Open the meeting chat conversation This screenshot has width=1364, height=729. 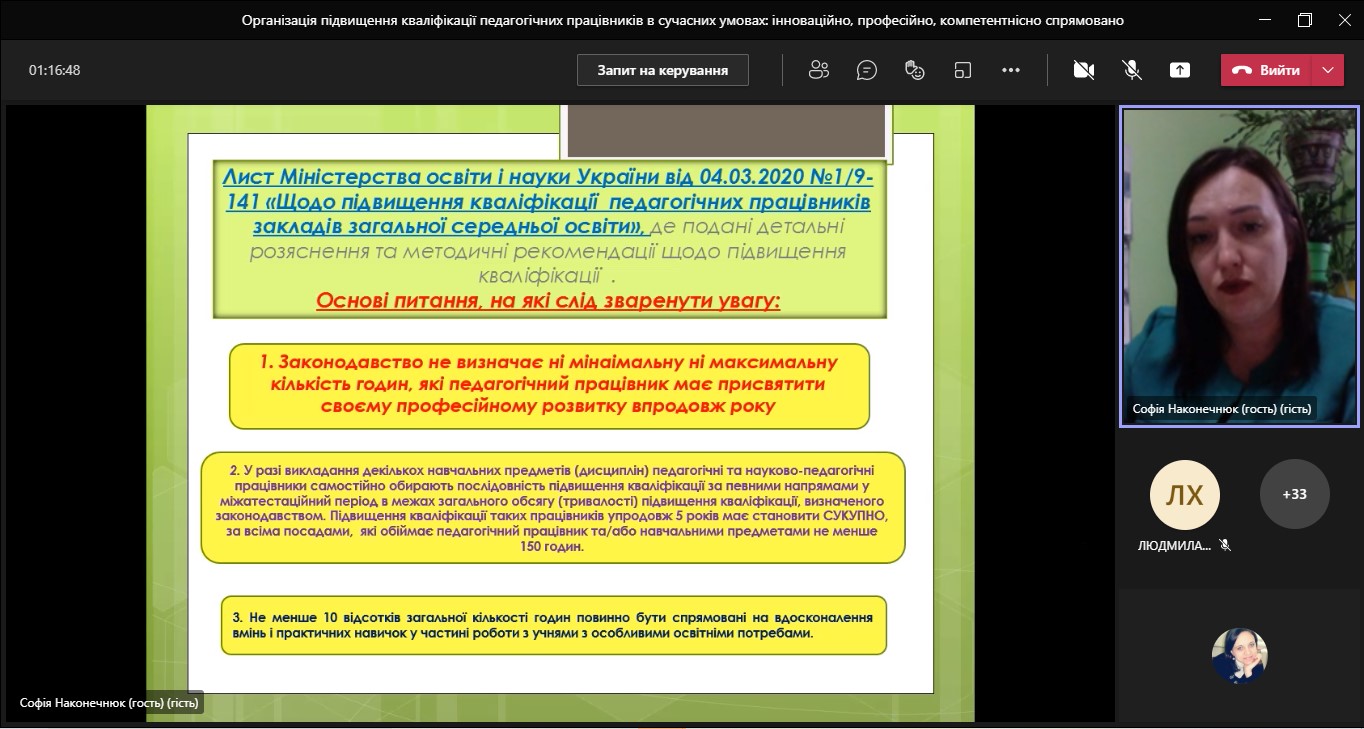point(867,70)
